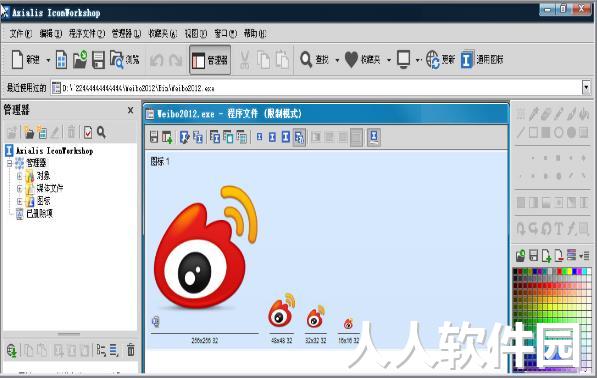This screenshot has height=379, width=597.
Task: Expand the 新建 dropdown arrow
Action: tap(48, 60)
